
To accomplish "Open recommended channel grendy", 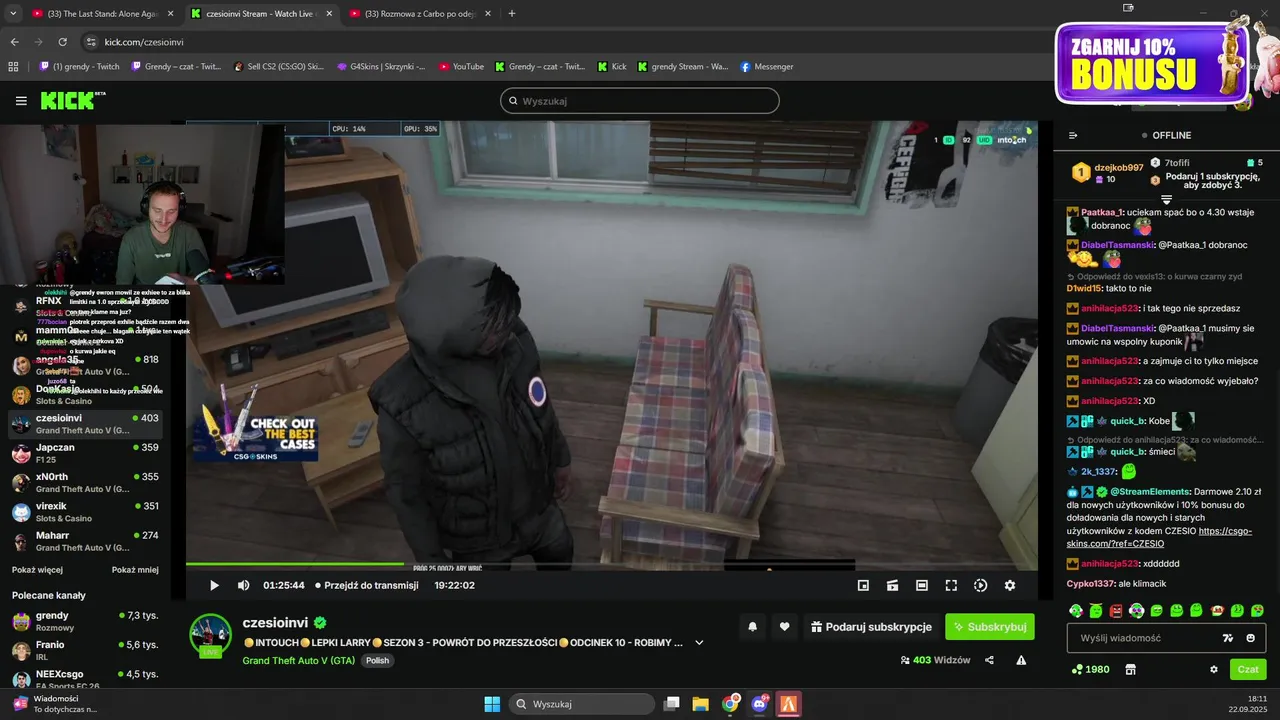I will 85,621.
